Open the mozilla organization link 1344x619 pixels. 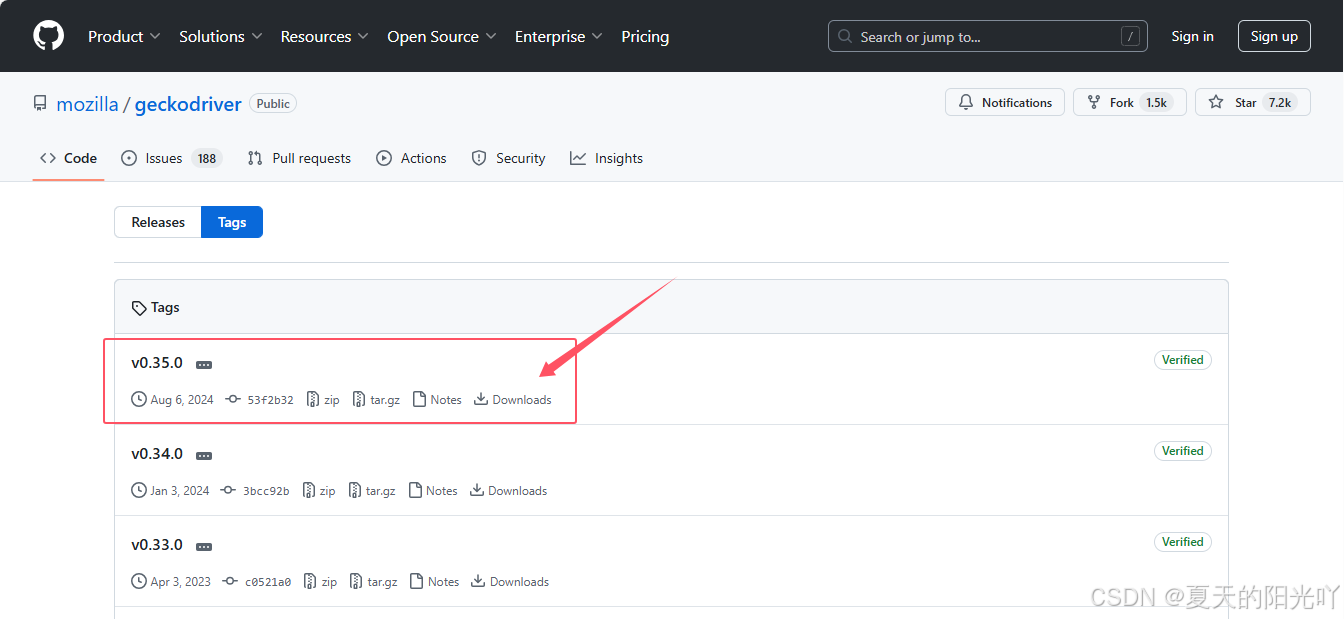(87, 104)
